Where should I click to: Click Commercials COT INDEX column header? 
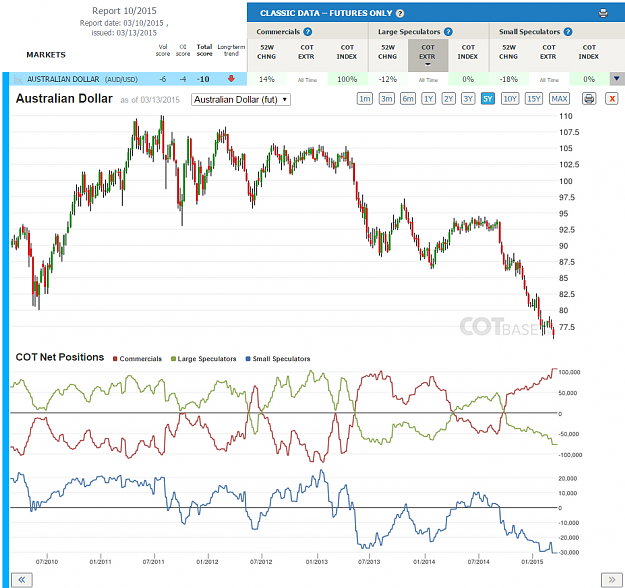click(347, 52)
